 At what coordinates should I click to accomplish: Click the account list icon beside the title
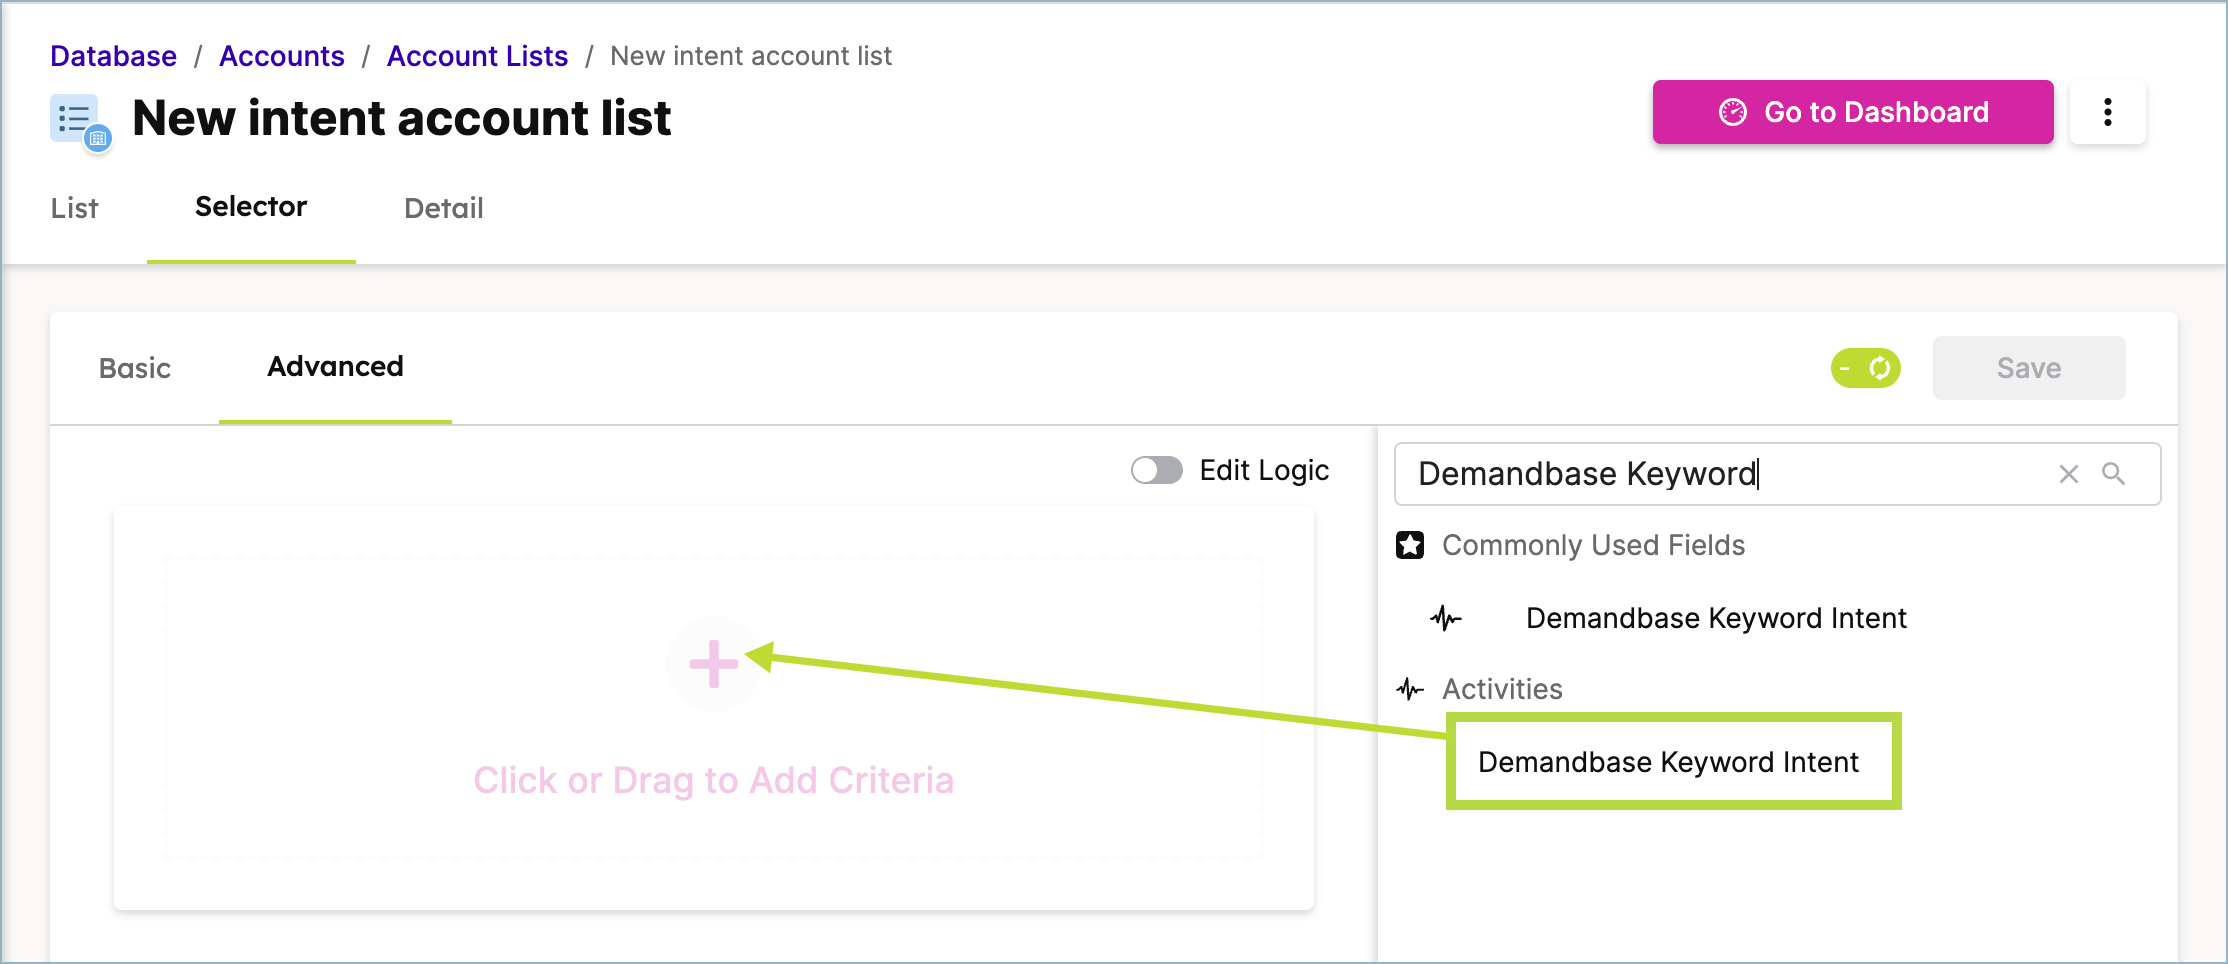pyautogui.click(x=79, y=122)
